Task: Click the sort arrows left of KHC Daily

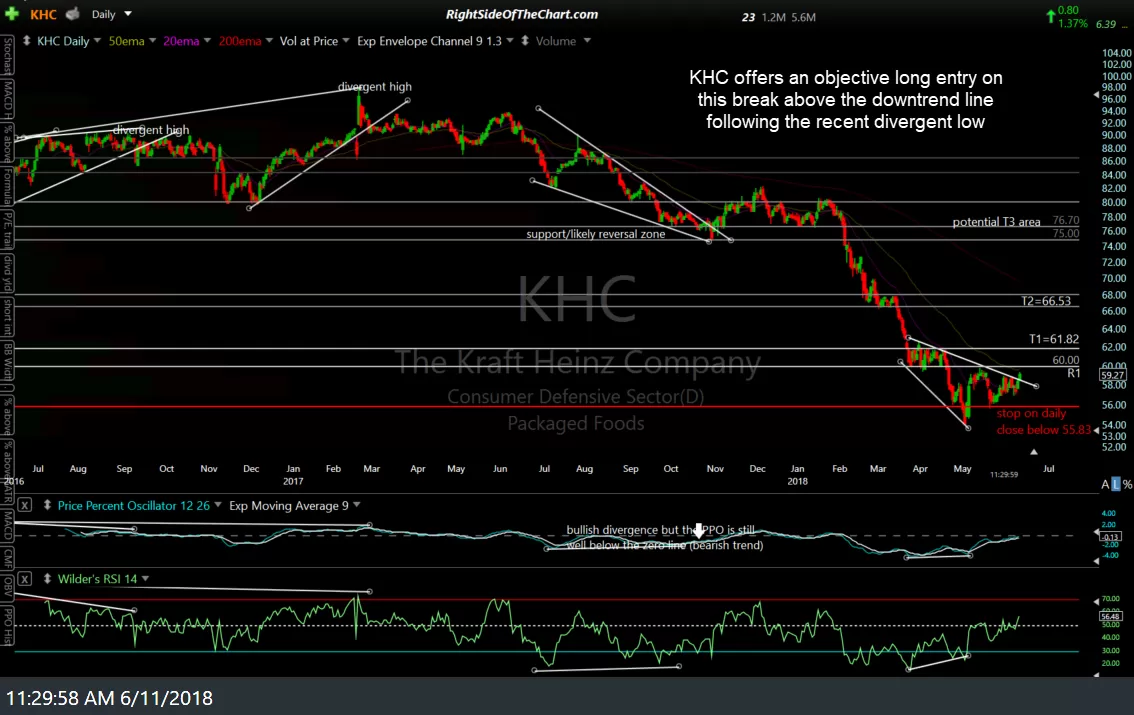Action: tap(27, 41)
